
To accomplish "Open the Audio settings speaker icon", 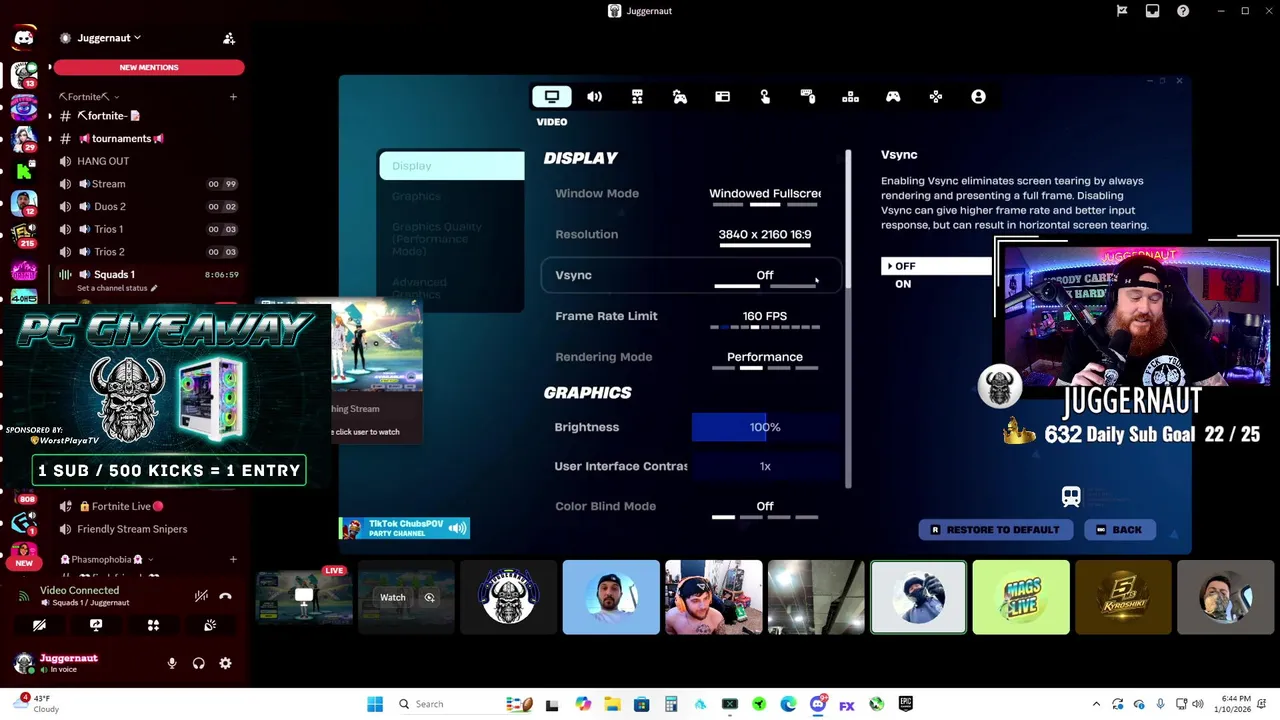I will [594, 97].
